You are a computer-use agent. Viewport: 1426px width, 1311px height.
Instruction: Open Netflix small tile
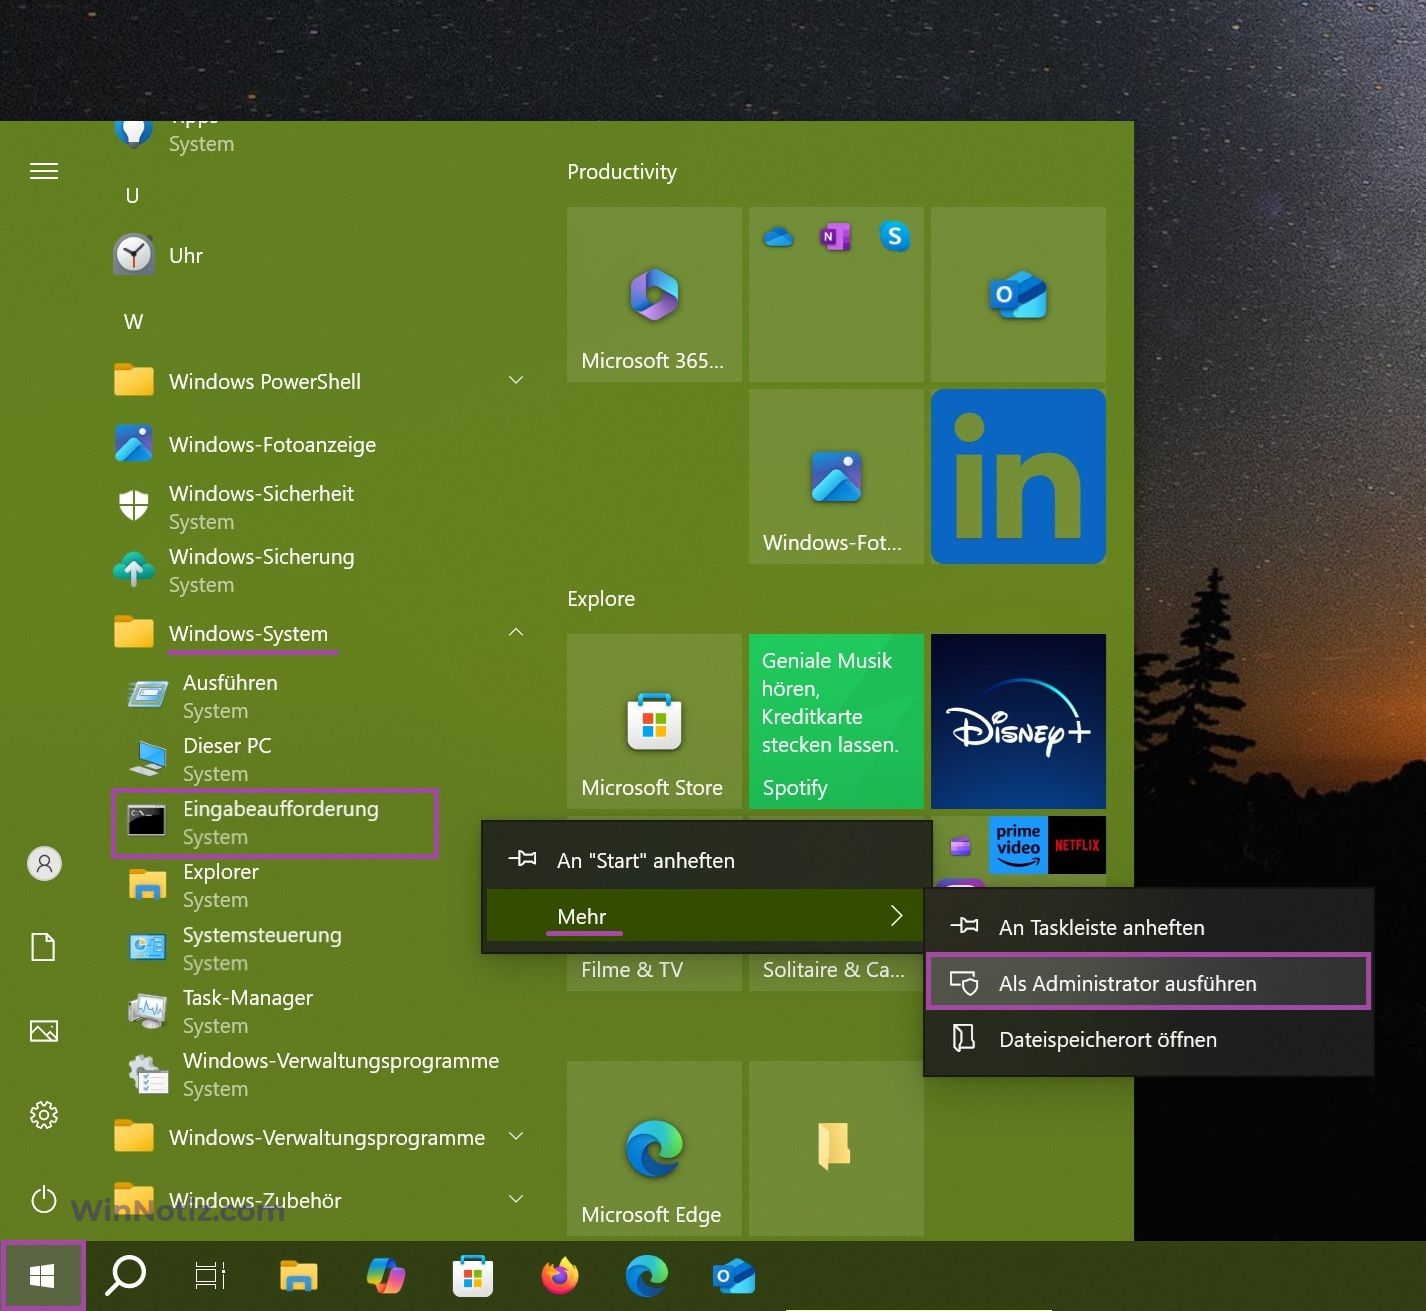[x=1077, y=845]
